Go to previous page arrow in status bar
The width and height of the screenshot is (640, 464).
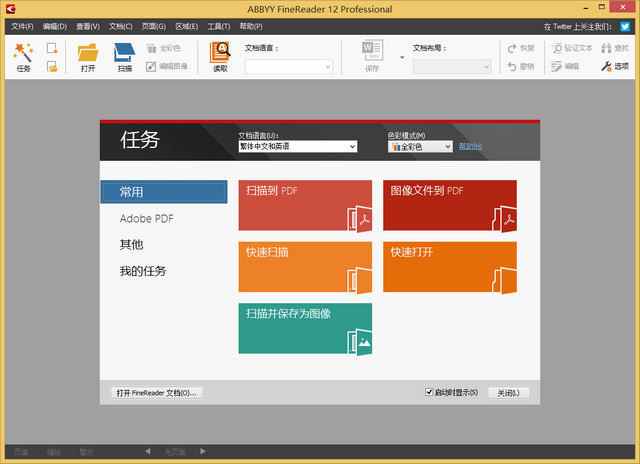pyautogui.click(x=148, y=451)
